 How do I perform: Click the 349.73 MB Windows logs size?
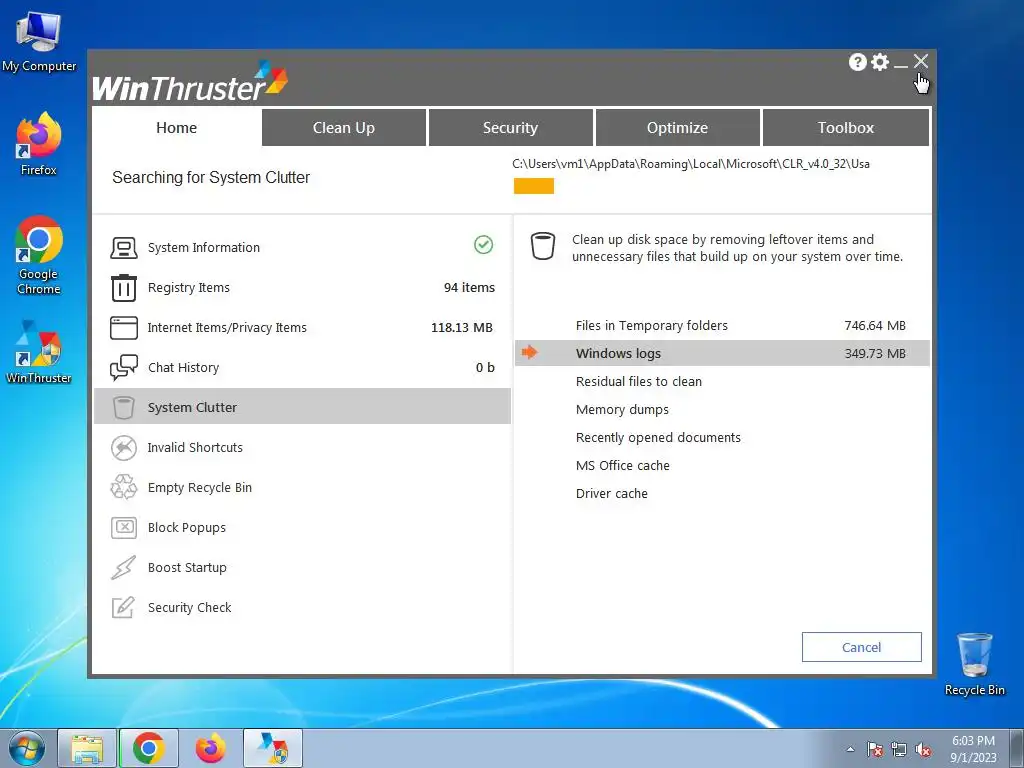(x=874, y=353)
